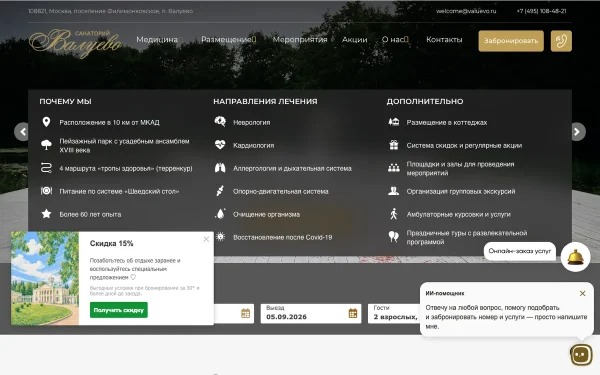
Task: Open the Гости guests selector
Action: pos(395,313)
